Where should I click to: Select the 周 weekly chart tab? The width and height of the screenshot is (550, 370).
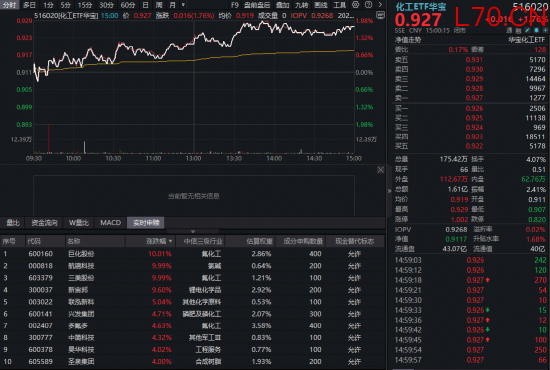point(159,5)
